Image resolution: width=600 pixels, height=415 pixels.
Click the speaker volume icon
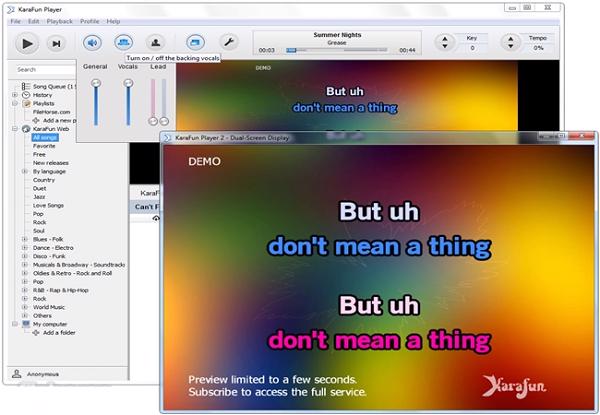92,43
